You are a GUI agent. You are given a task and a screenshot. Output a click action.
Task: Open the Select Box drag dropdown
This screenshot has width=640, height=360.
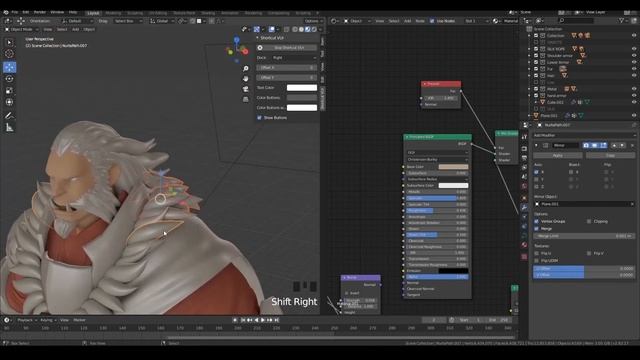coord(128,21)
